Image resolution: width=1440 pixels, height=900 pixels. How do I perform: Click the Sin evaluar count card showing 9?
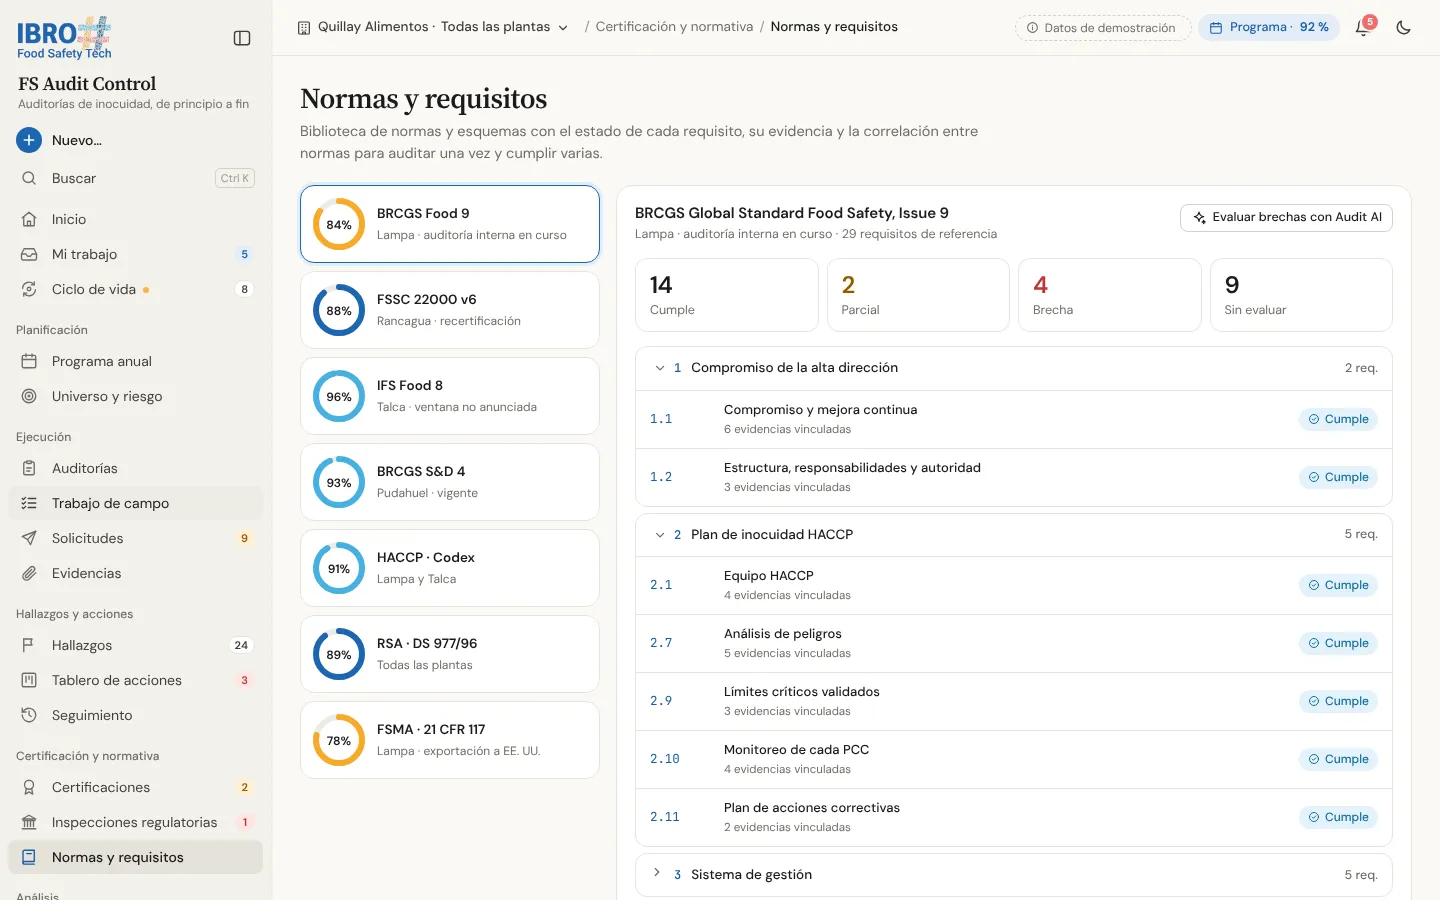(x=1301, y=295)
